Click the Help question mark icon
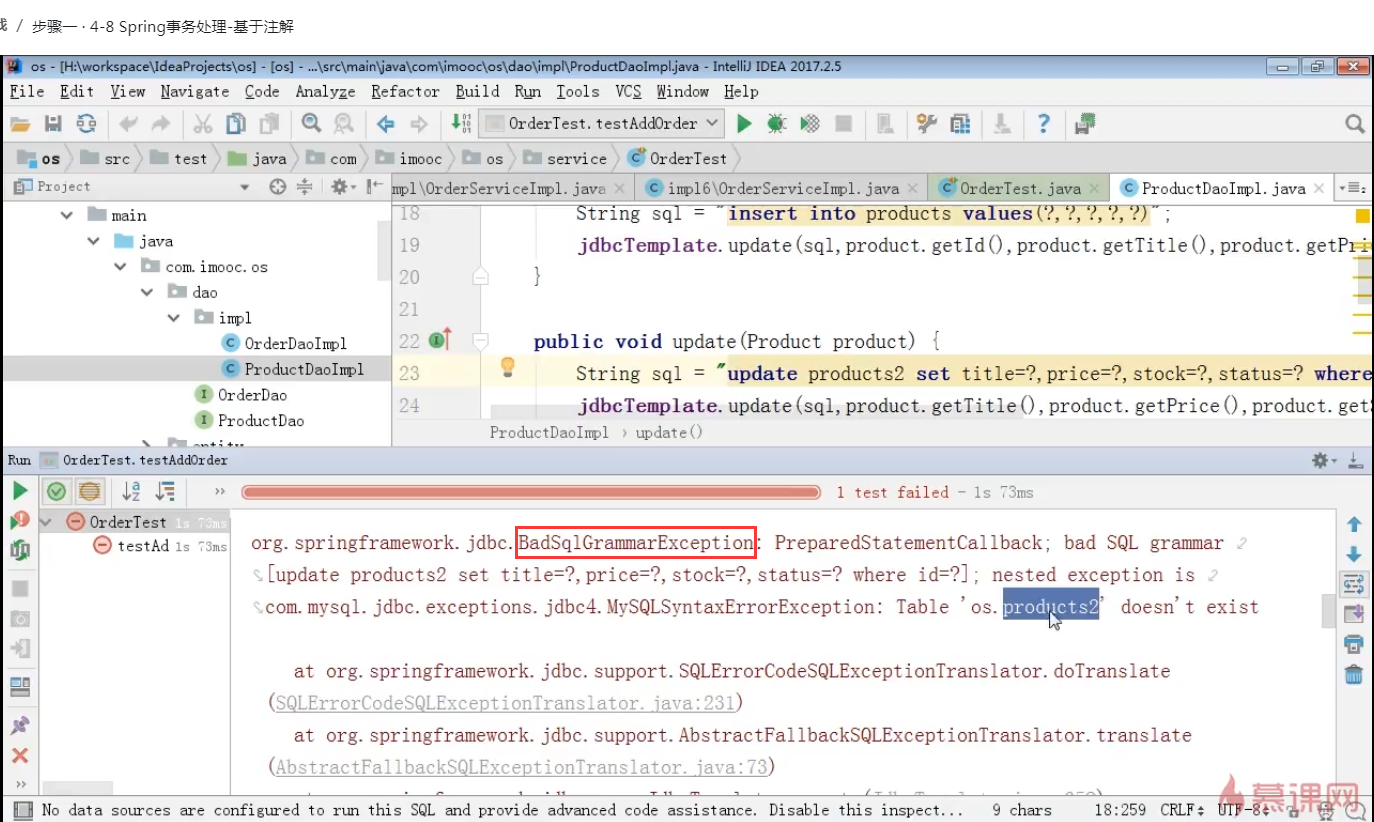The height and width of the screenshot is (822, 1374). click(1044, 124)
